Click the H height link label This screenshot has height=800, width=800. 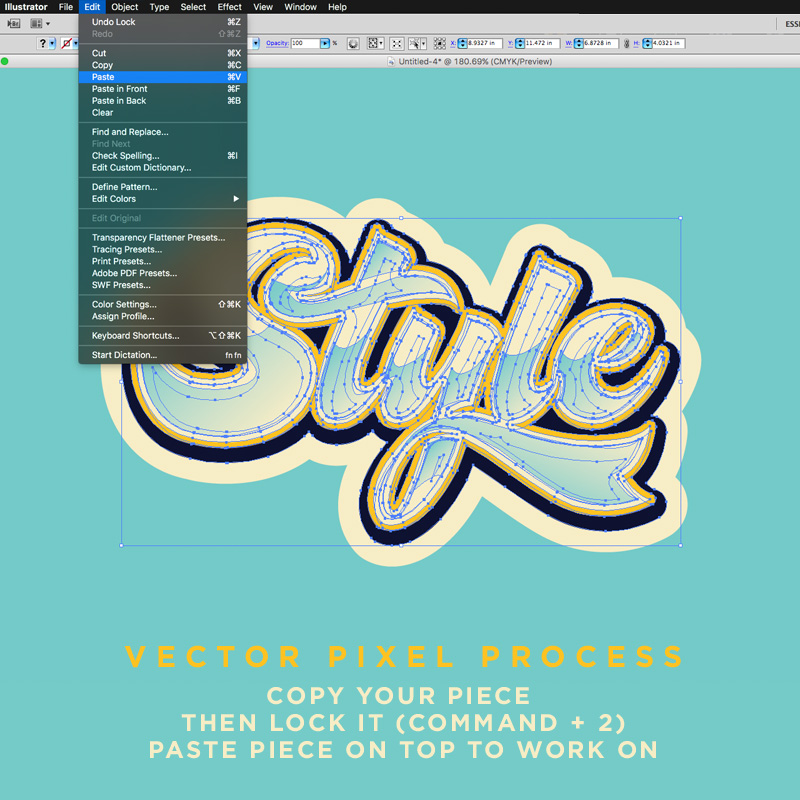pyautogui.click(x=636, y=43)
